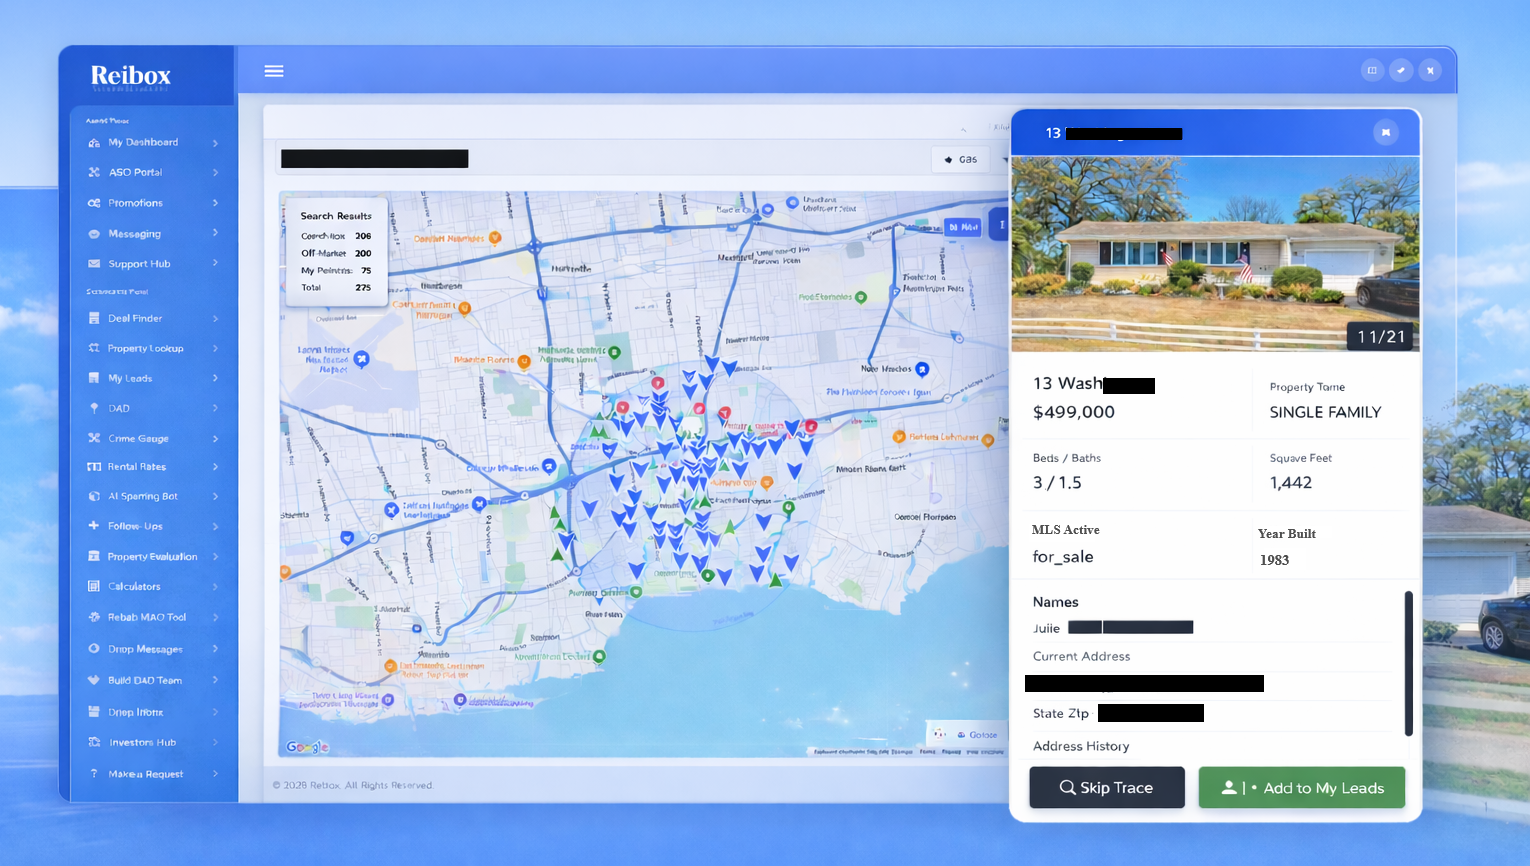
Task: Click the Off-Market 200 search result row
Action: [336, 253]
